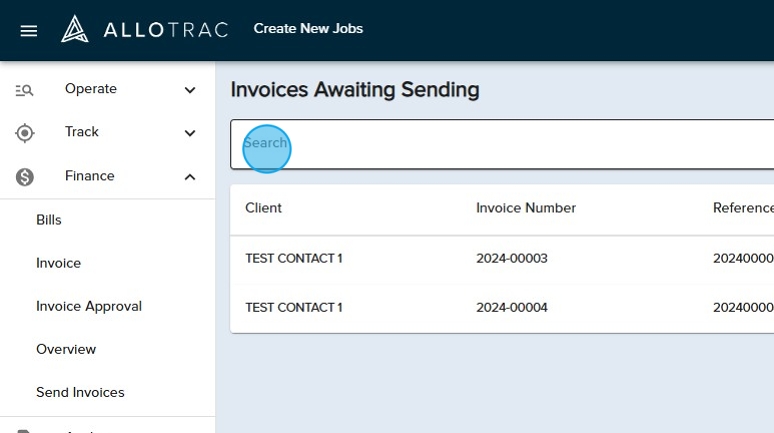
Task: Sort by the Client column header
Action: pos(264,208)
